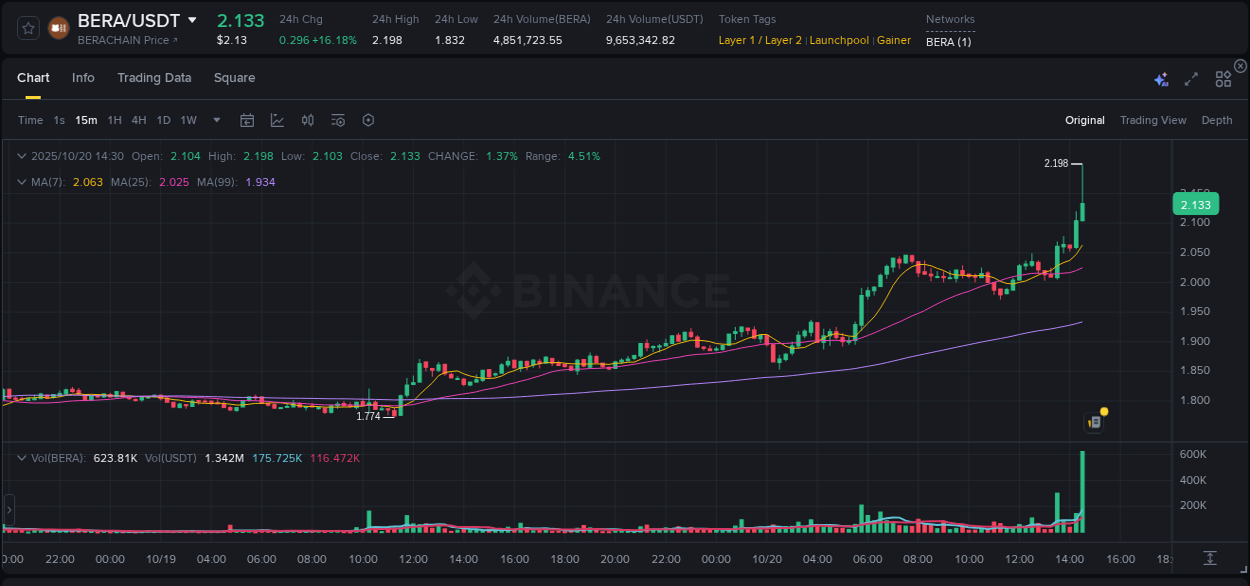1250x586 pixels.
Task: Expand the chart to fullscreen
Action: pos(1190,78)
